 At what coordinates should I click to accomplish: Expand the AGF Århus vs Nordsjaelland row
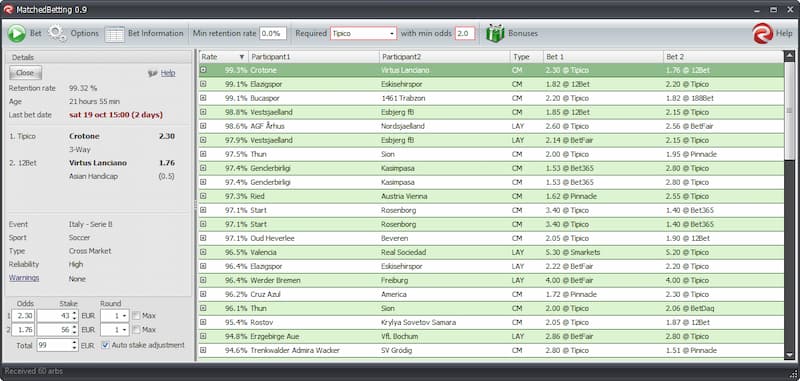click(203, 126)
